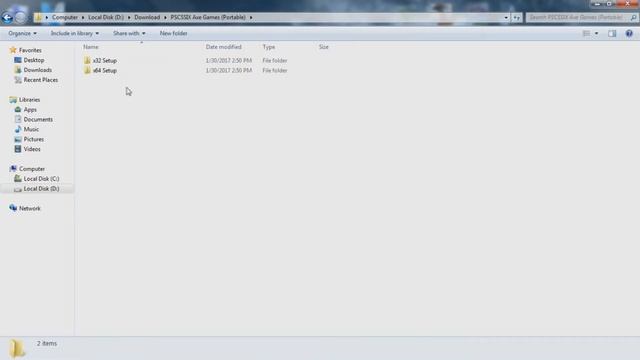640x360 pixels.
Task: Click File folder type of x64 Setup
Action: pos(275,71)
